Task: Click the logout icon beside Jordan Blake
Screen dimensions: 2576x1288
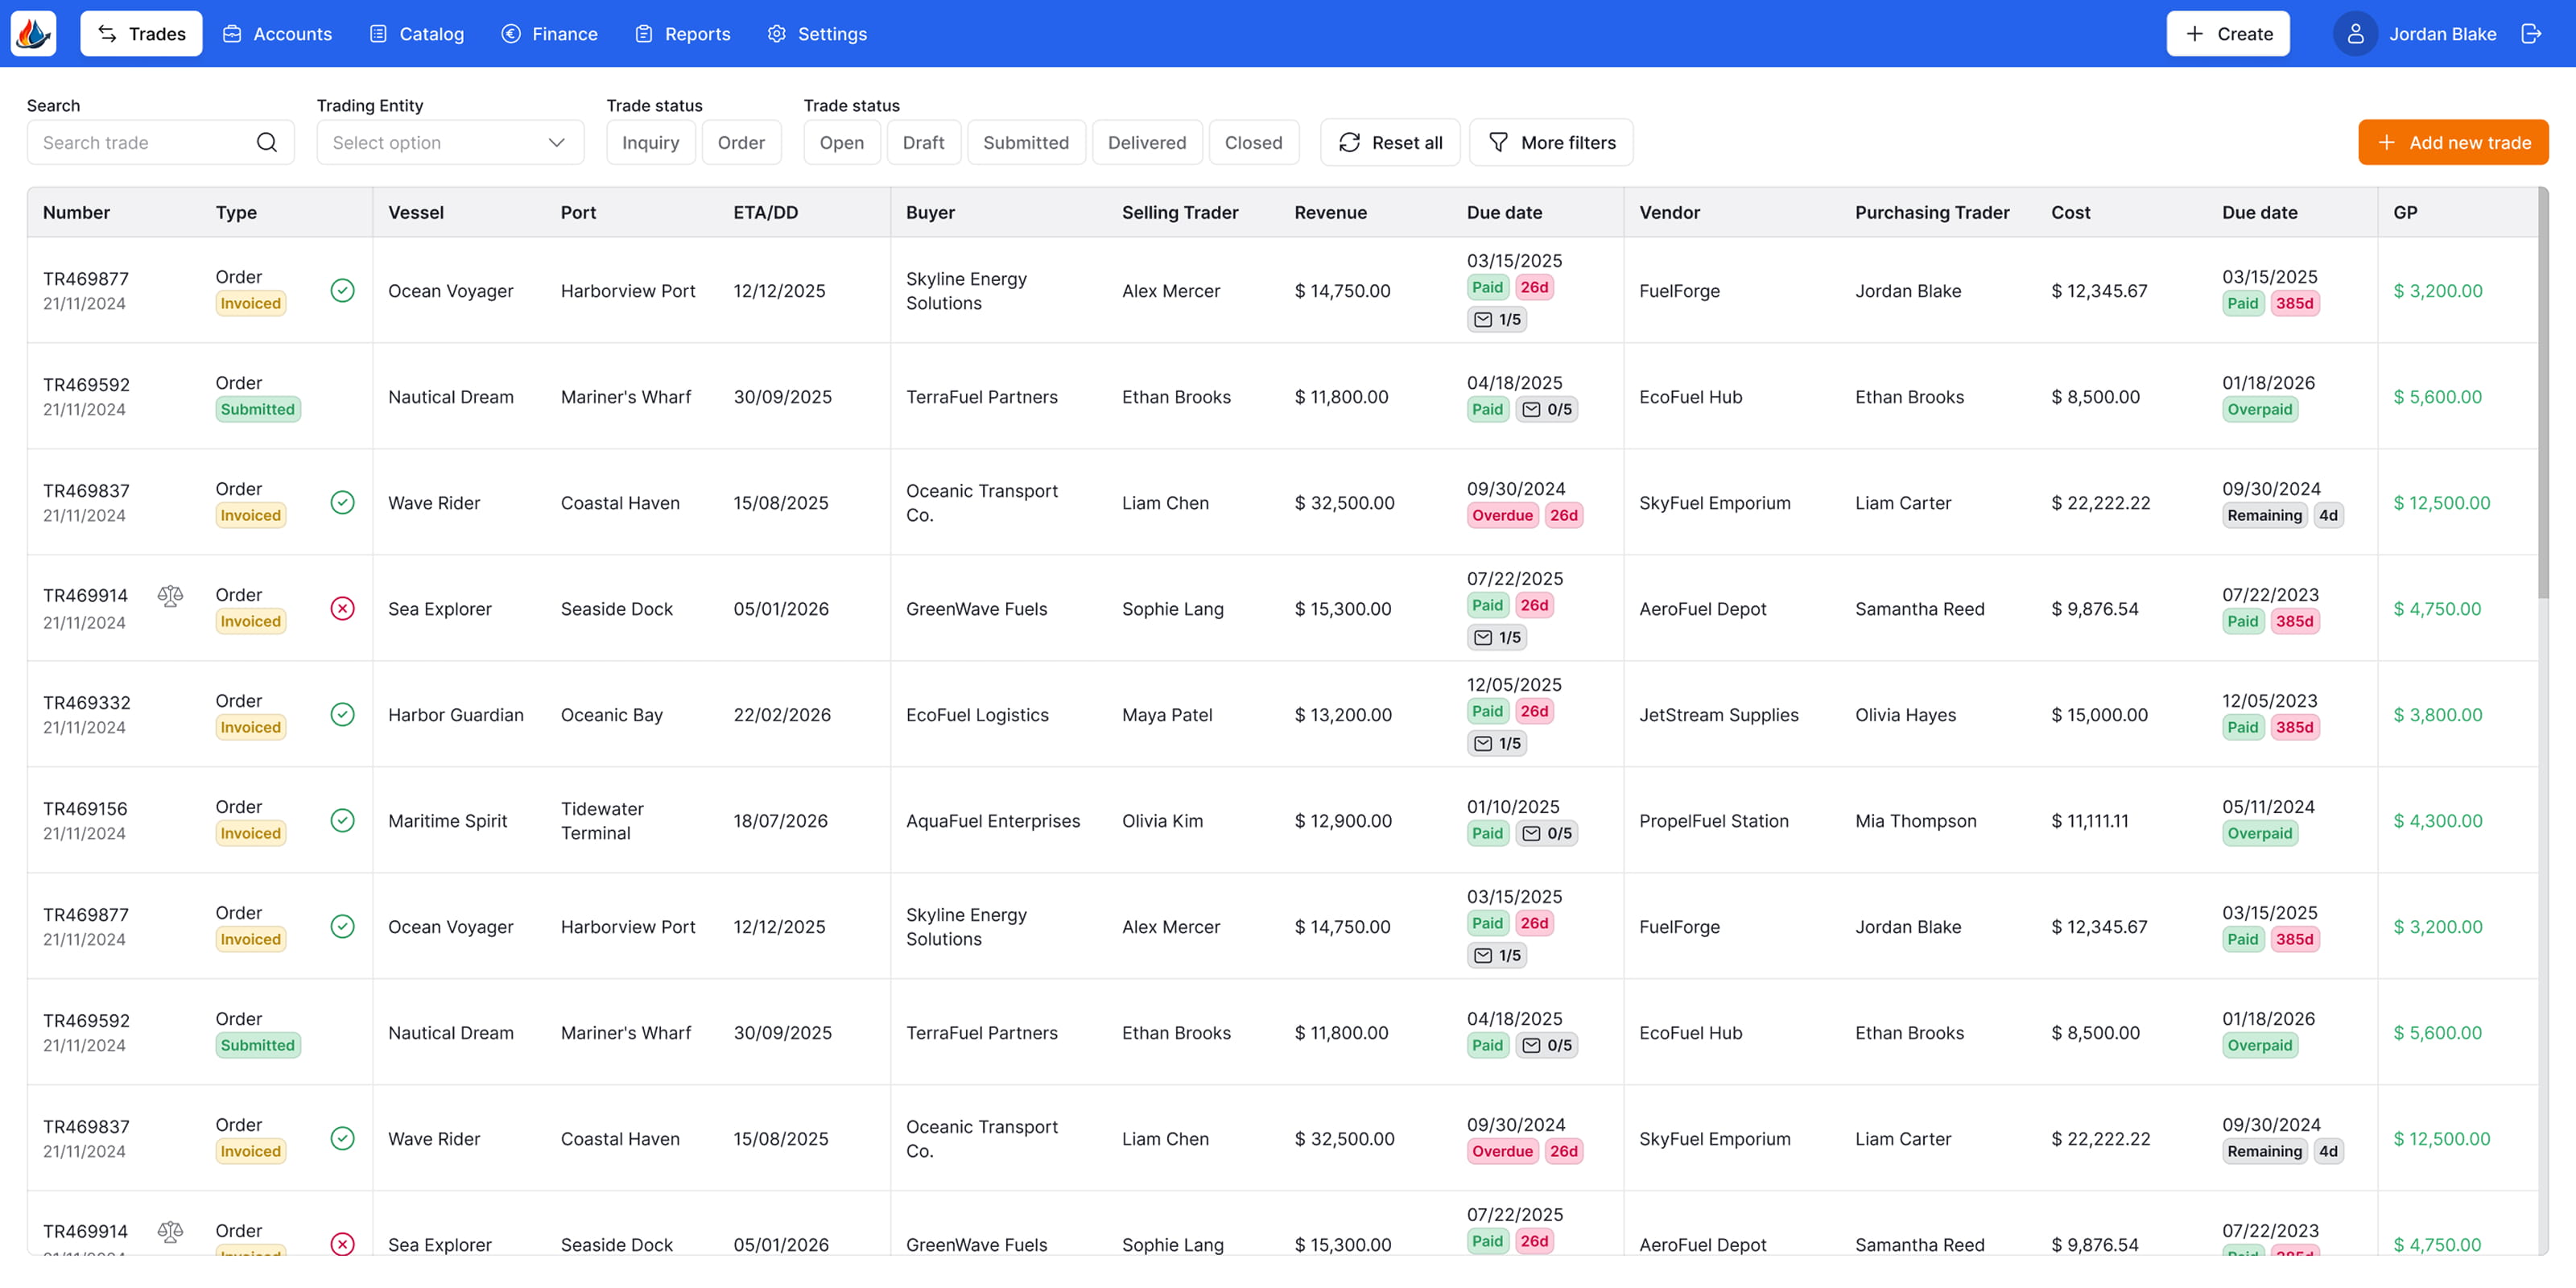Action: point(2531,33)
